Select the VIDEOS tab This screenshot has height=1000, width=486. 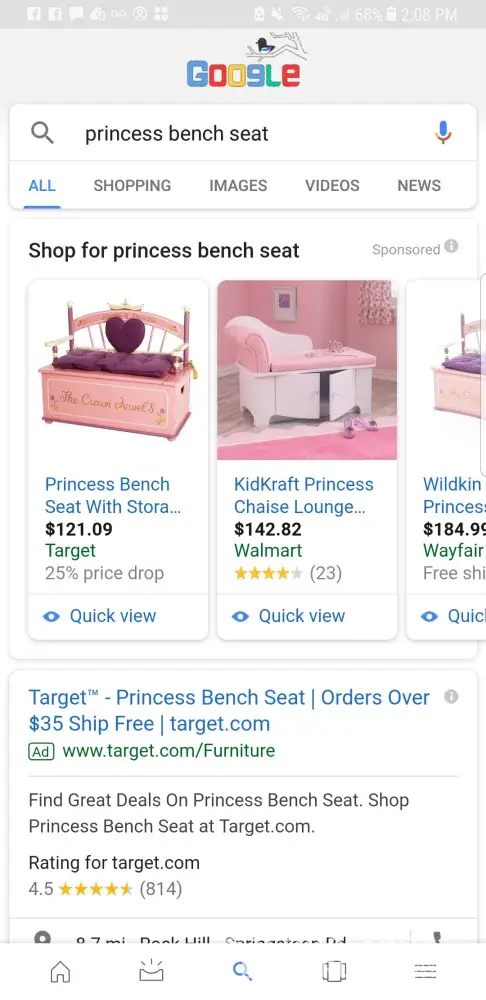(x=332, y=186)
